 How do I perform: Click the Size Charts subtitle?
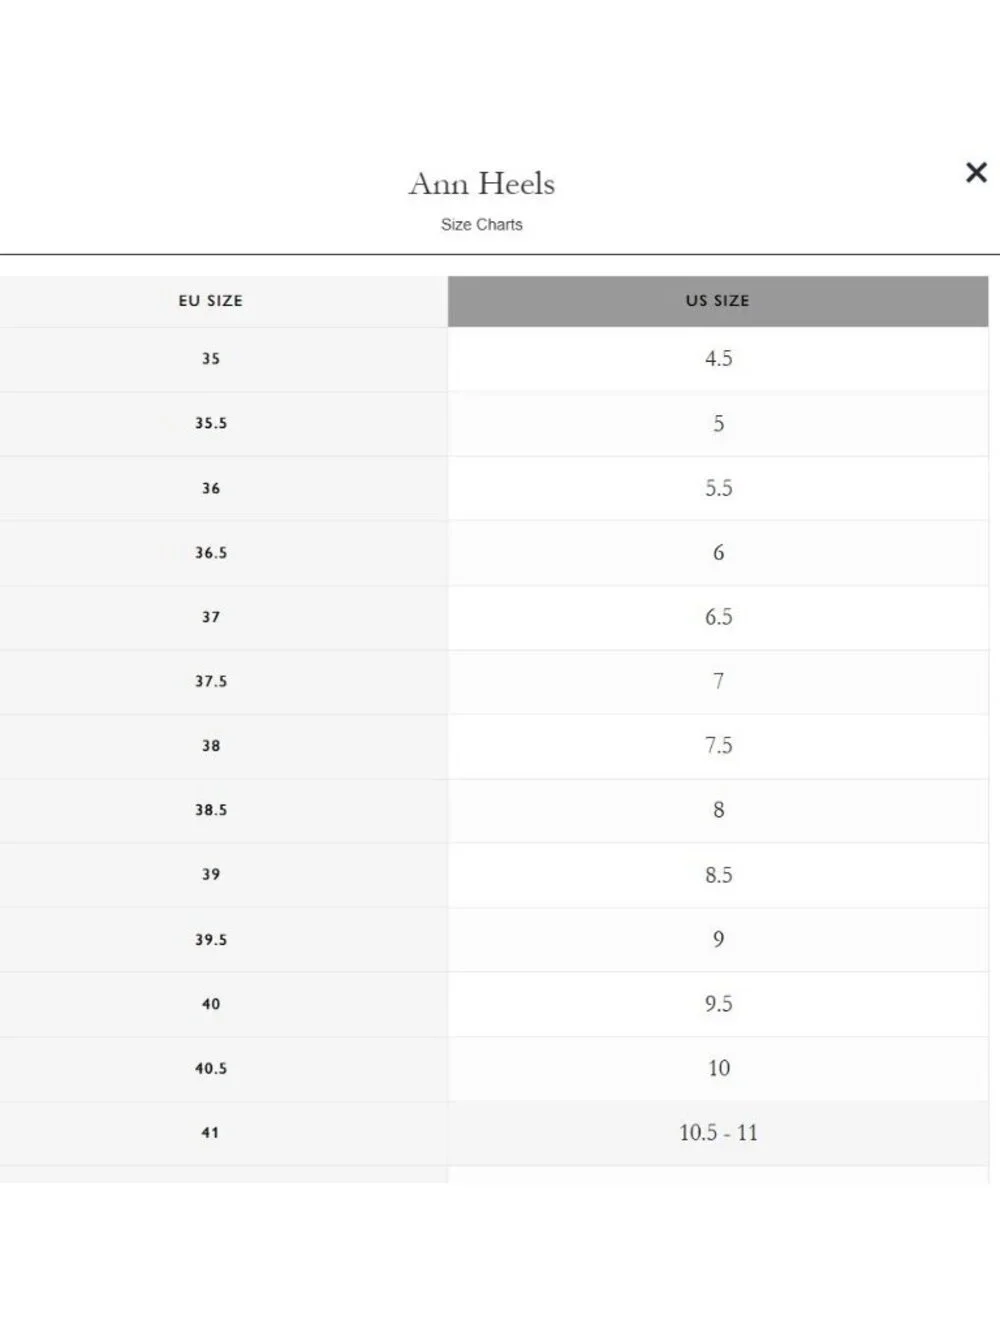pos(482,225)
